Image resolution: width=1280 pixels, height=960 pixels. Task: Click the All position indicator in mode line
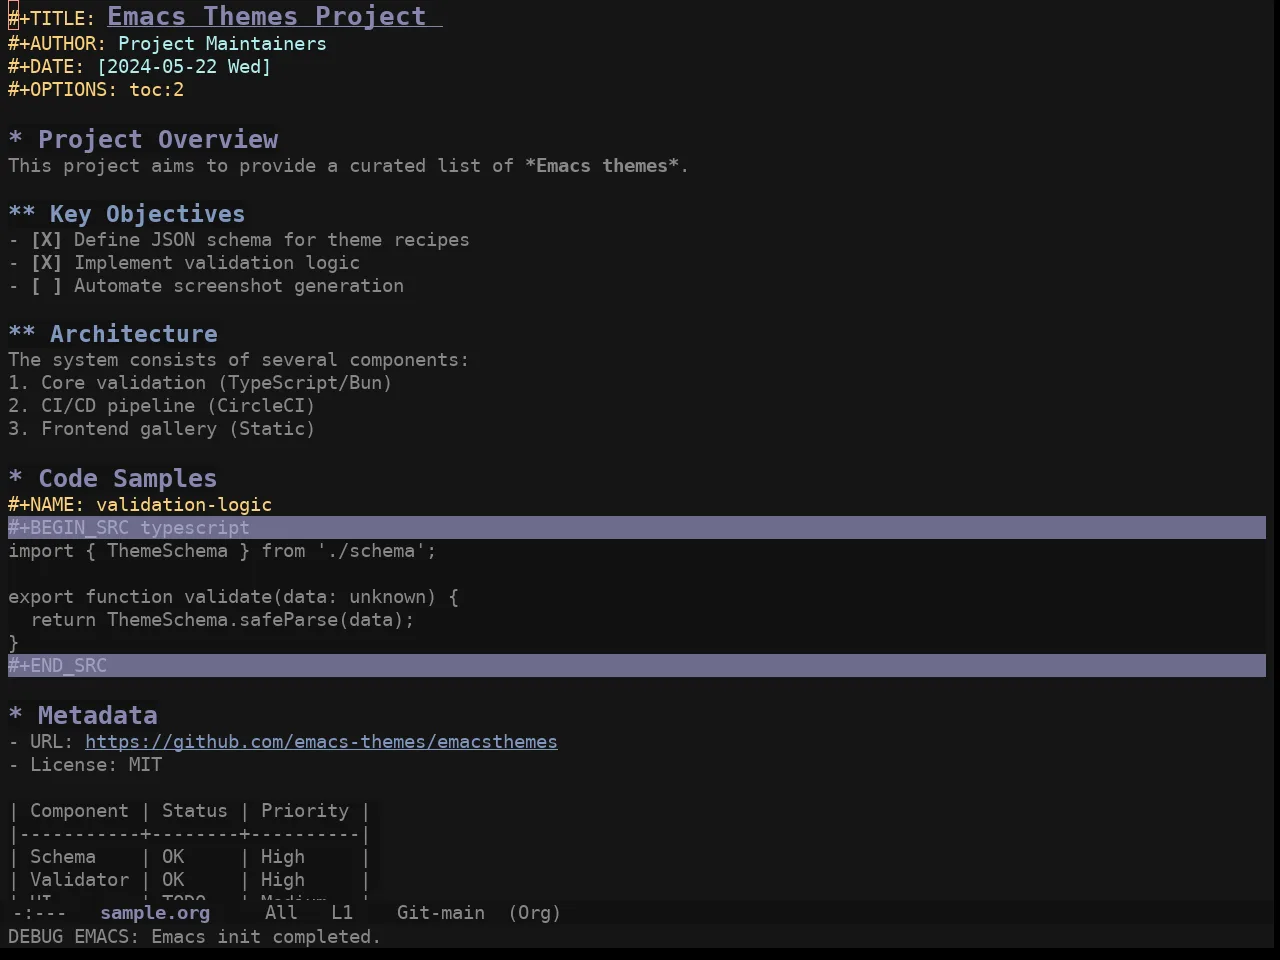[x=281, y=913]
